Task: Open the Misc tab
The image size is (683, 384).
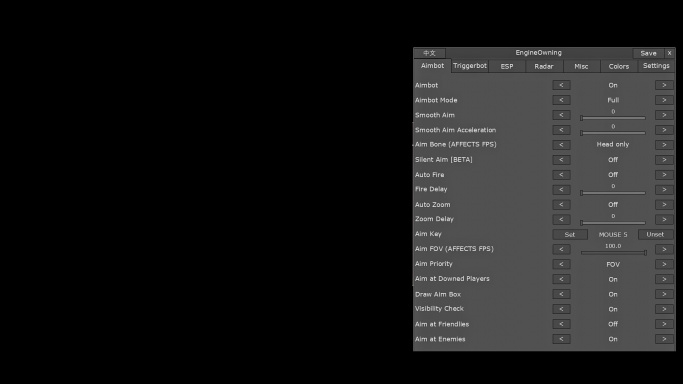Action: [x=581, y=66]
